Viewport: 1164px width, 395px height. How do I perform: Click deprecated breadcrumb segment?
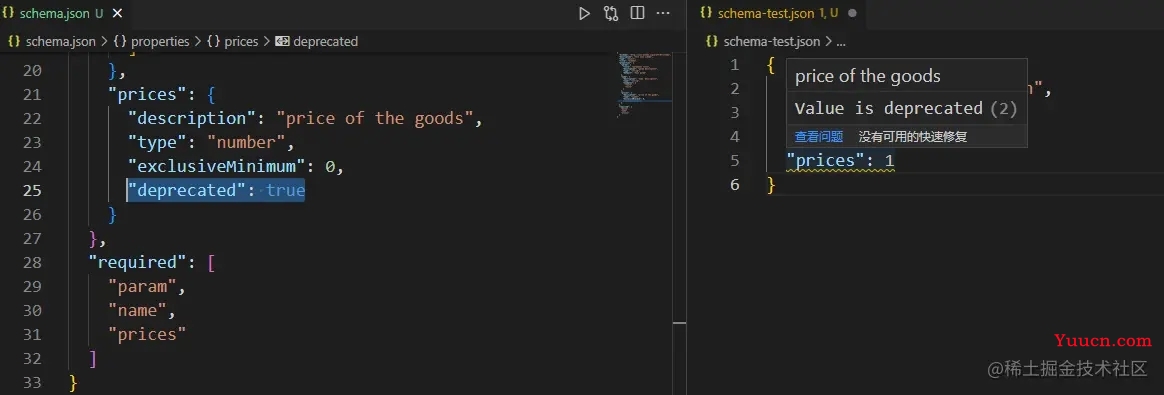pyautogui.click(x=325, y=42)
